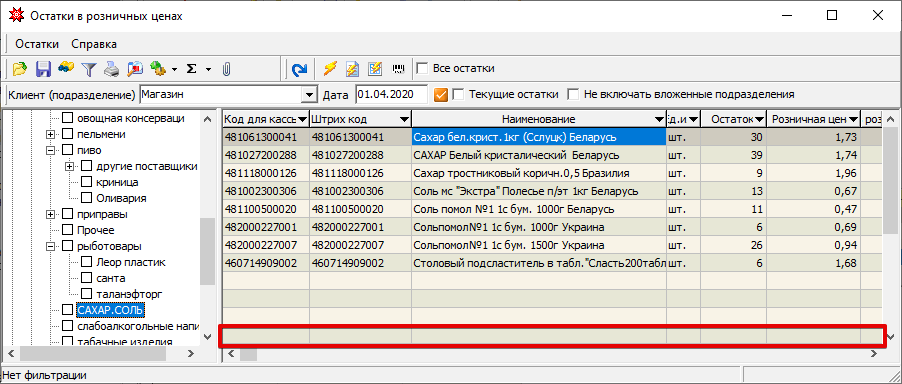The image size is (902, 384).
Task: Click the print preview magnifier icon
Action: 135,69
